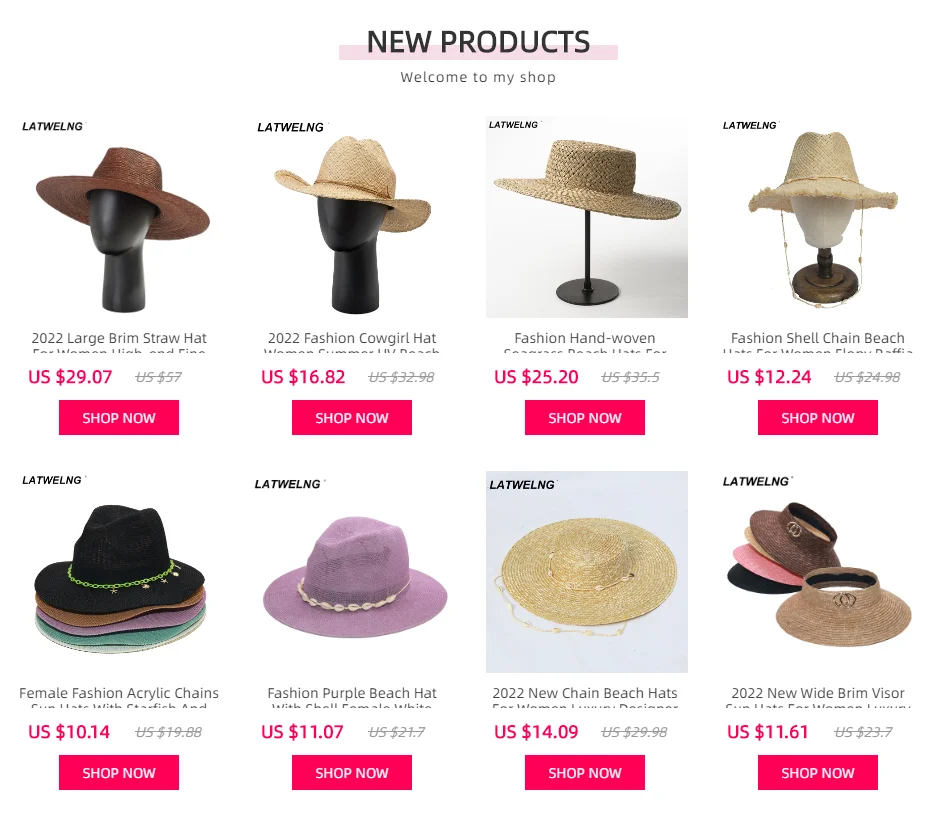944x828 pixels.
Task: Click SHOP NOW under the $29.07 hat
Action: 119,417
